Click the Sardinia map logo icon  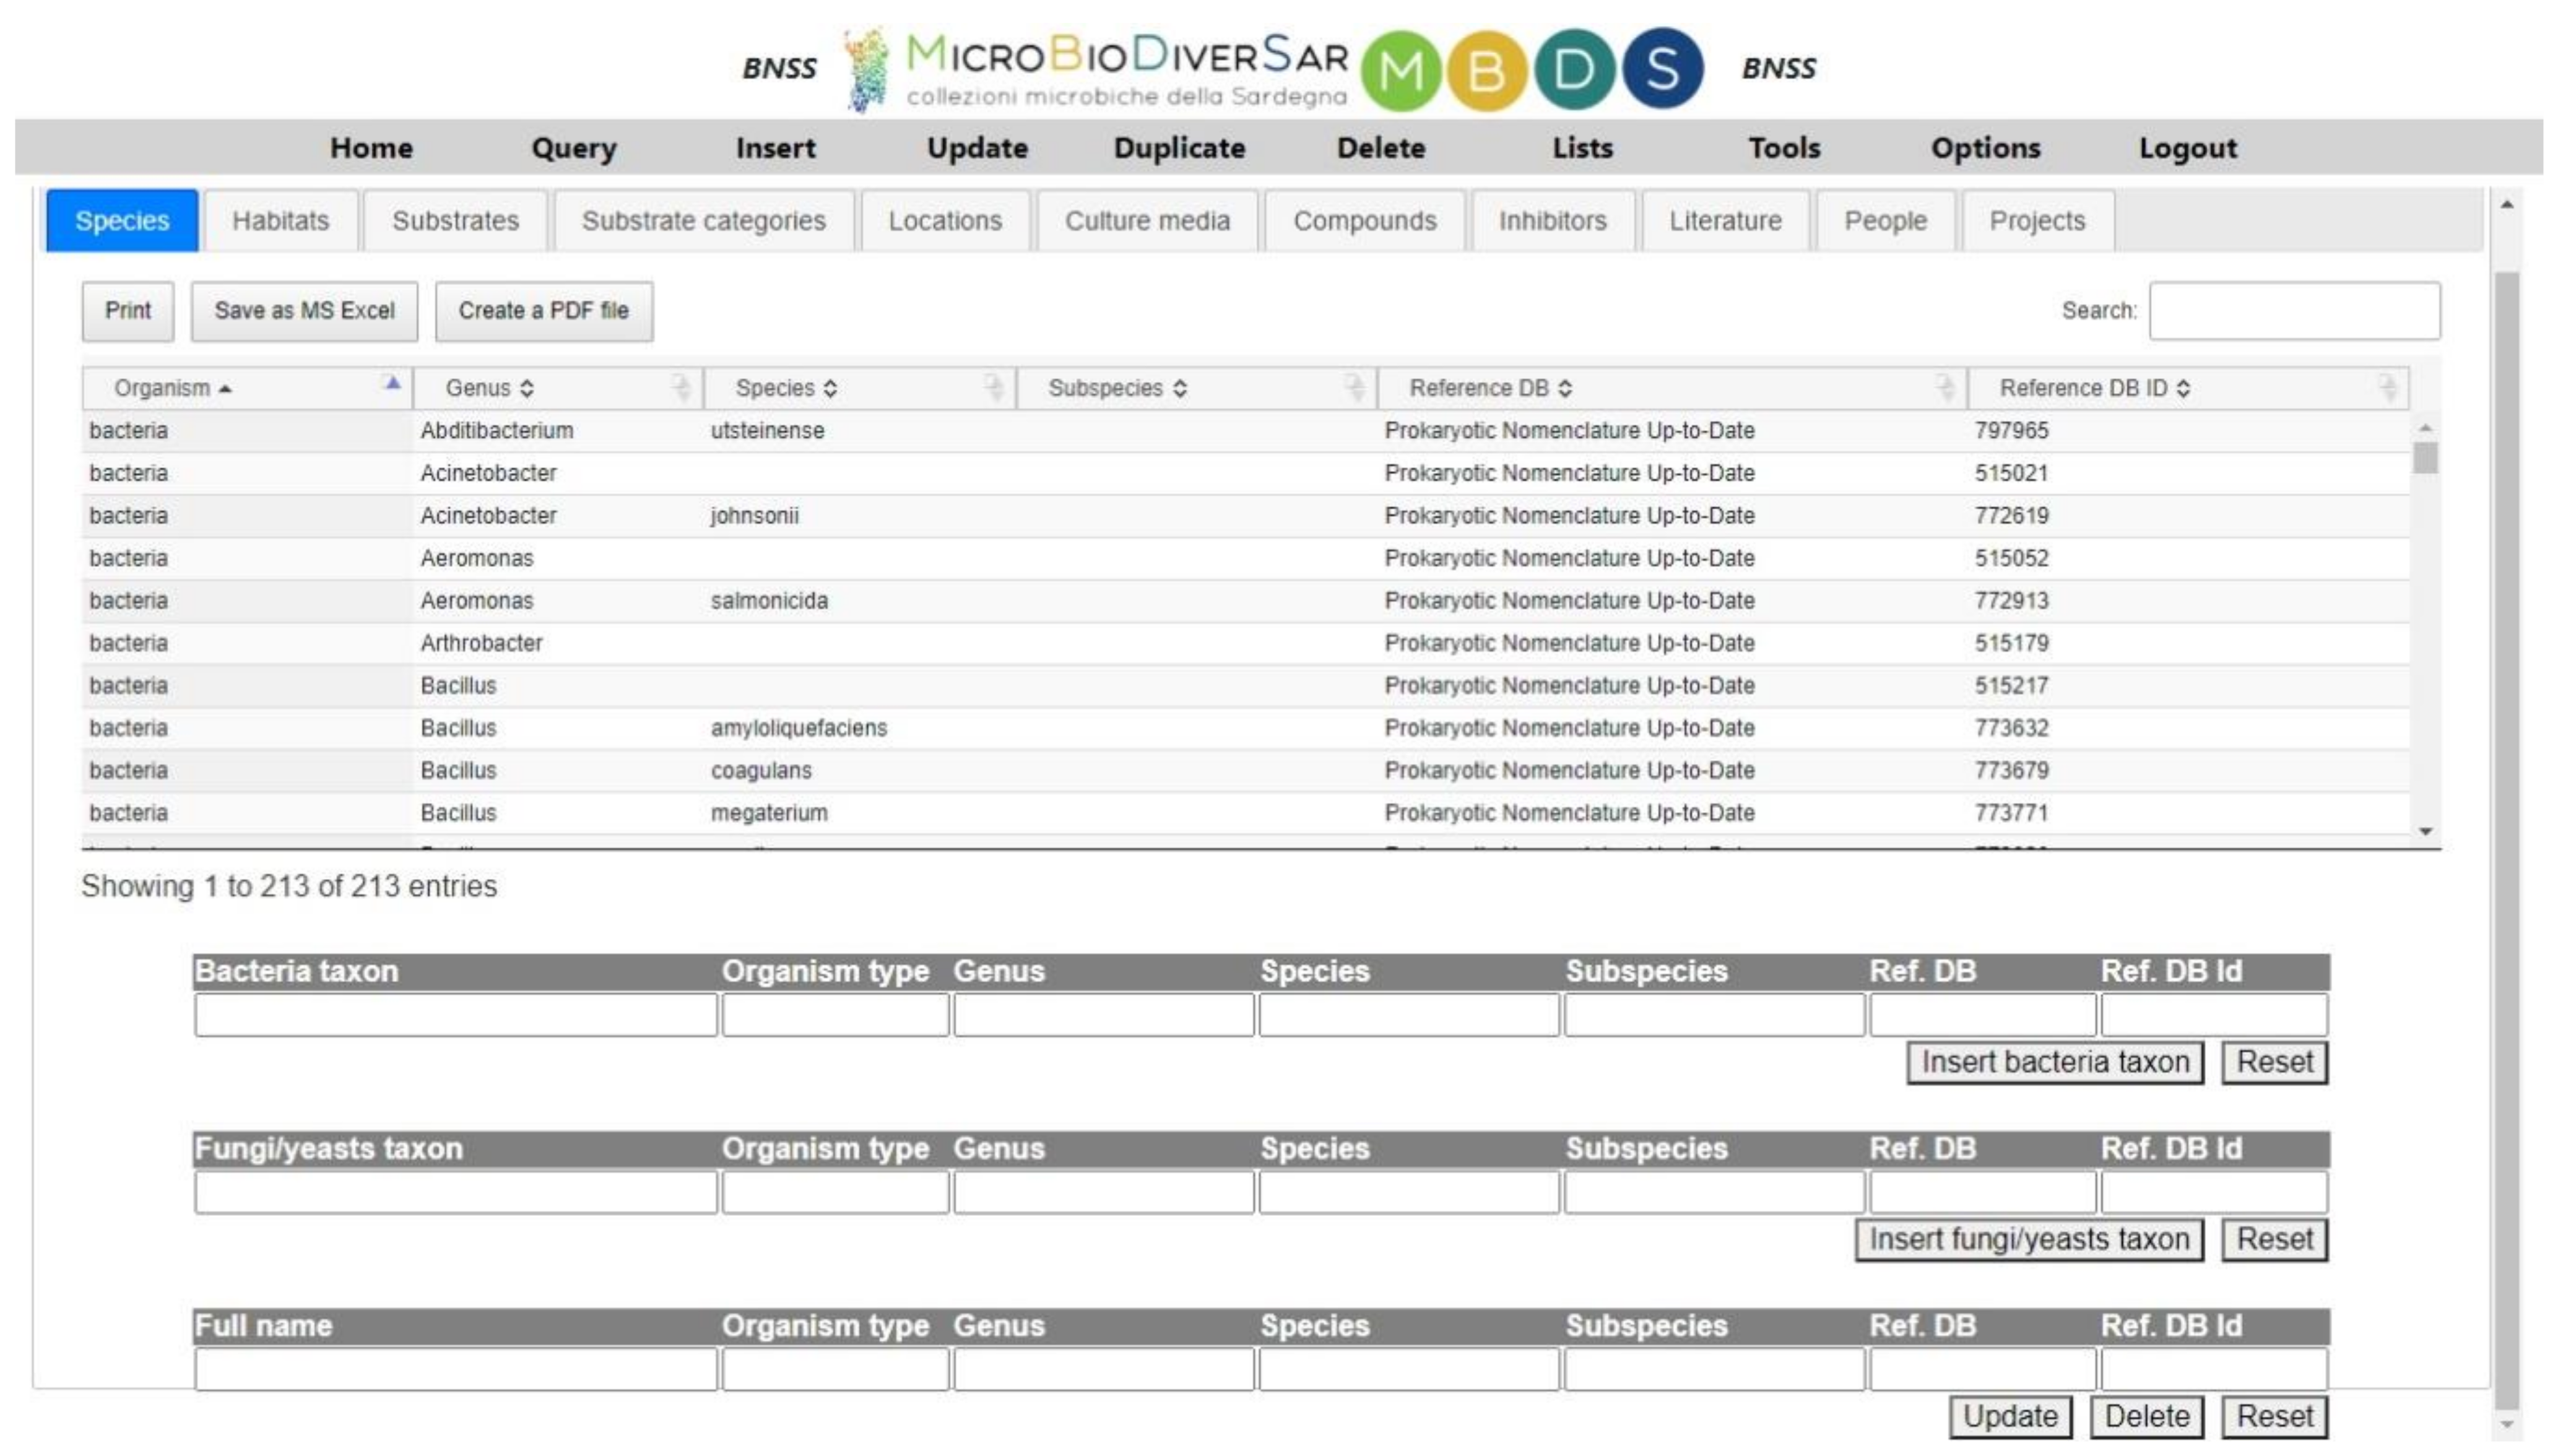tap(867, 70)
